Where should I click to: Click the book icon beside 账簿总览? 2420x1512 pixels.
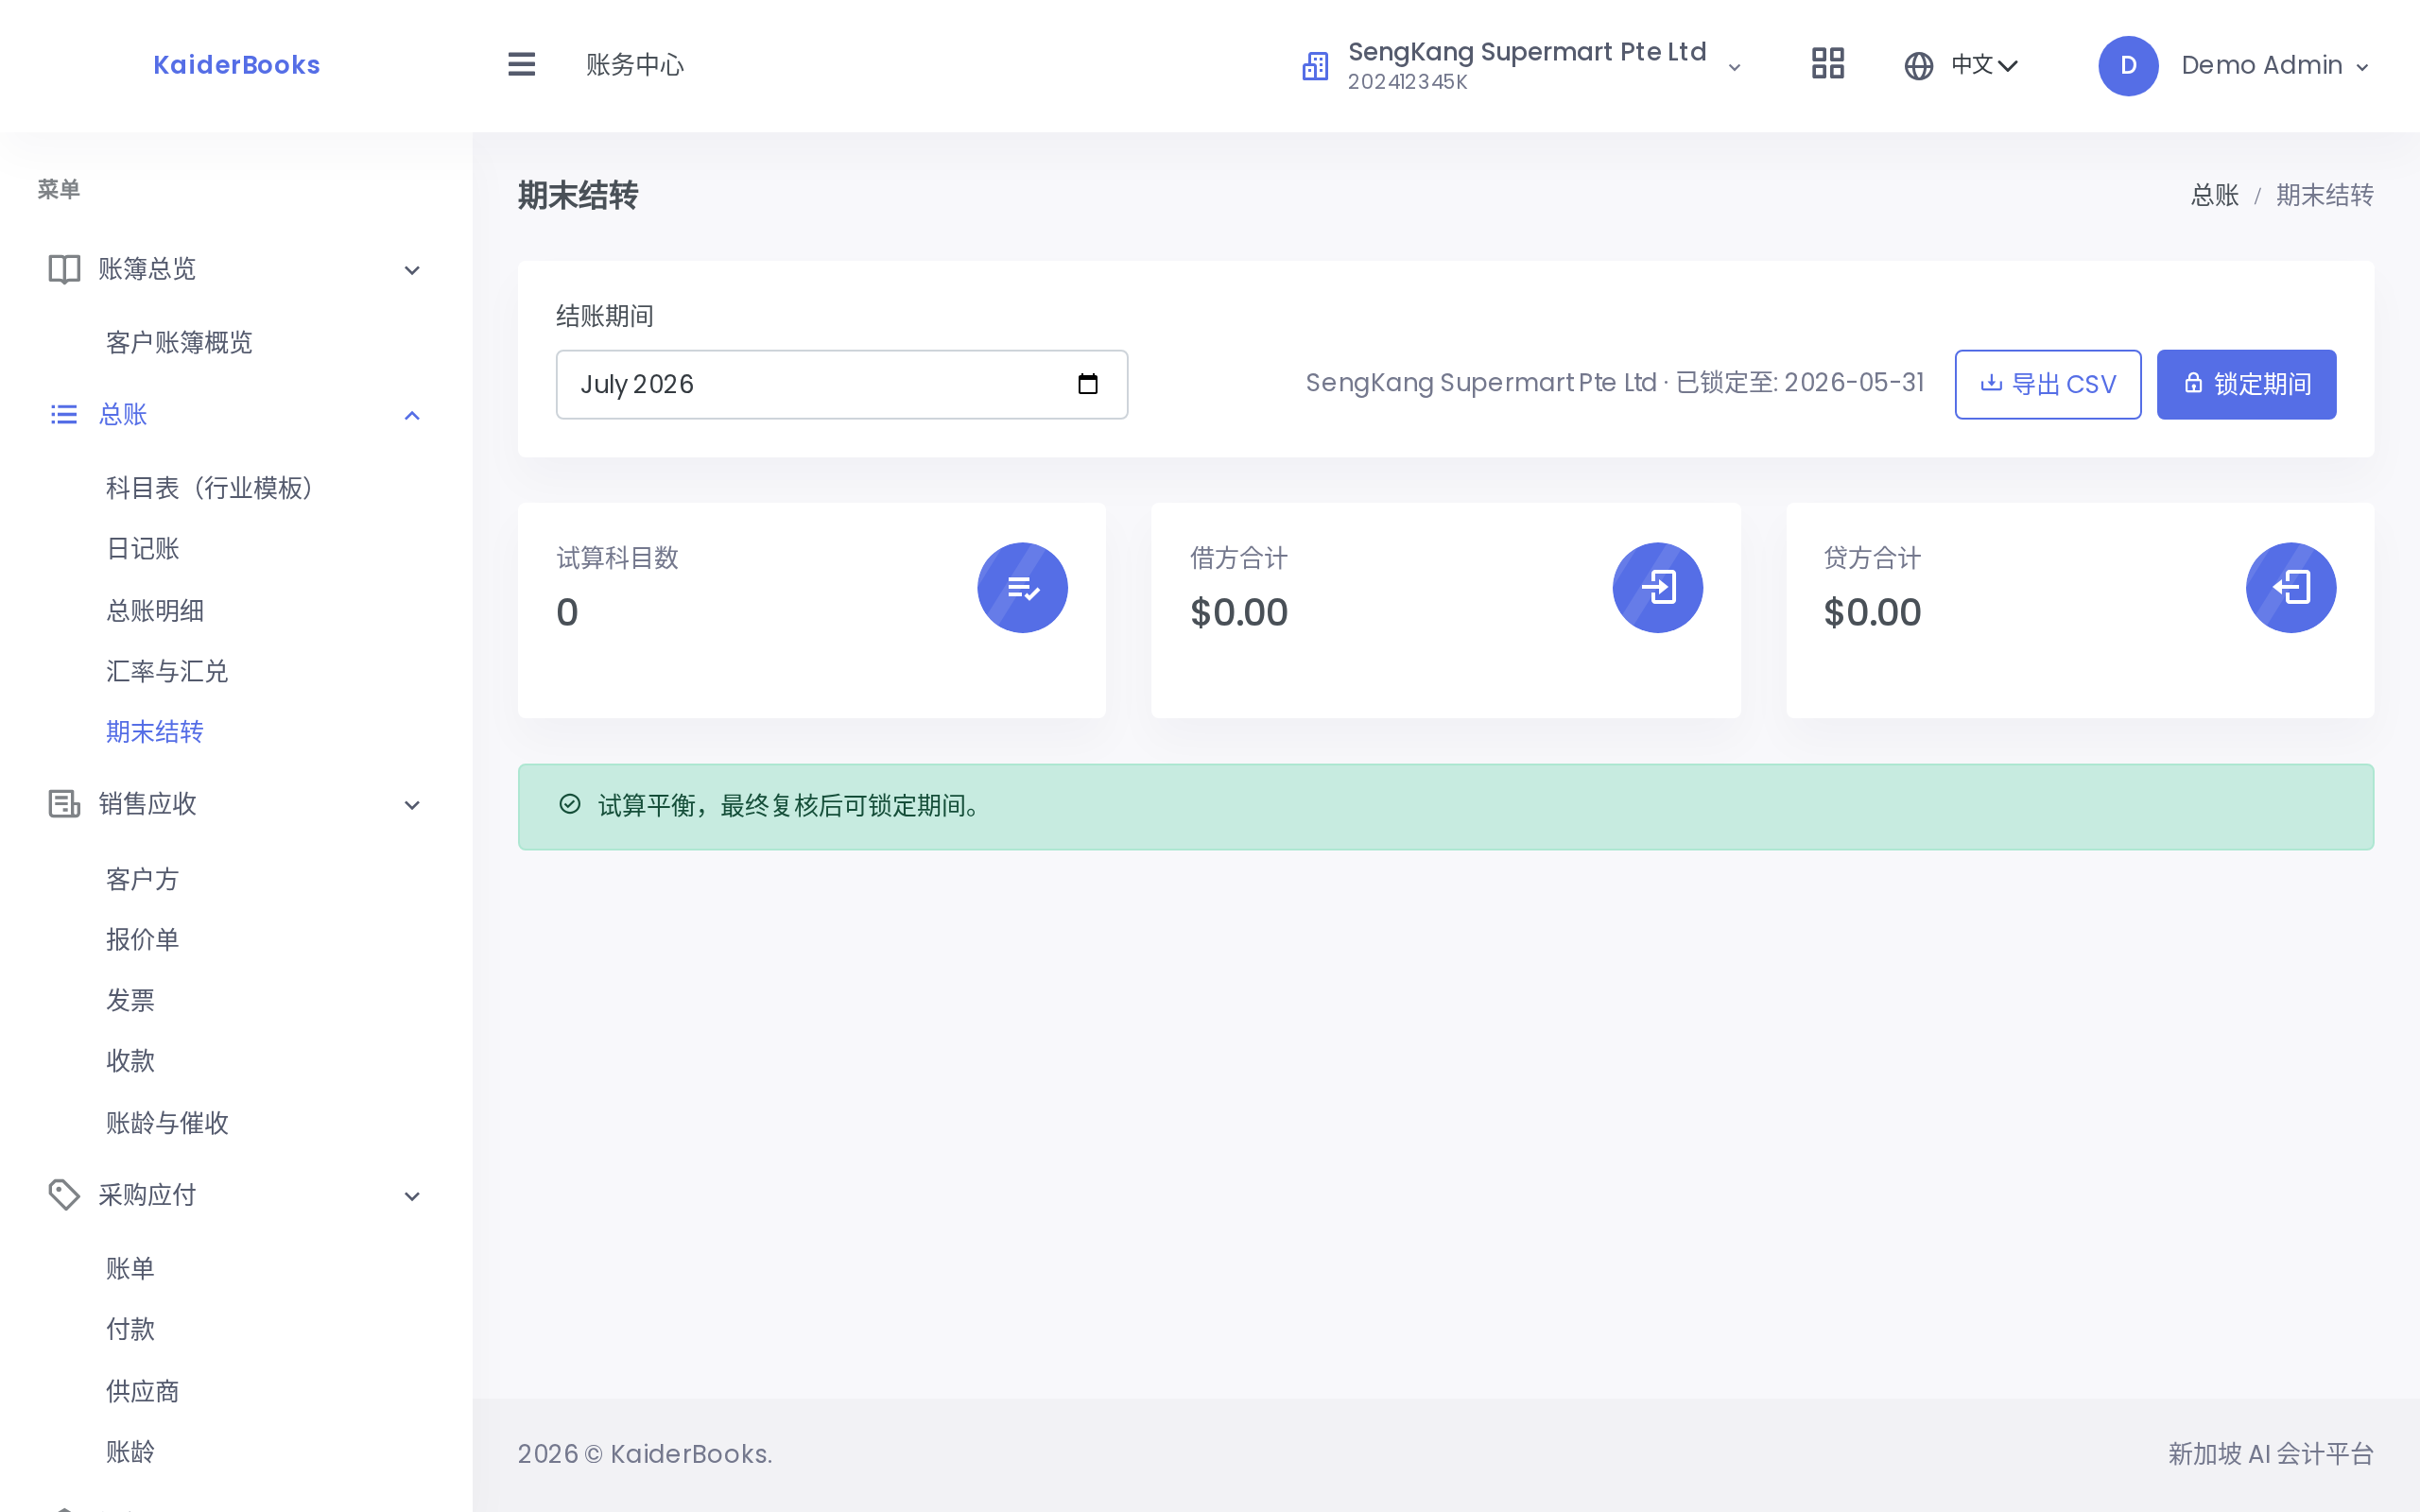[64, 269]
